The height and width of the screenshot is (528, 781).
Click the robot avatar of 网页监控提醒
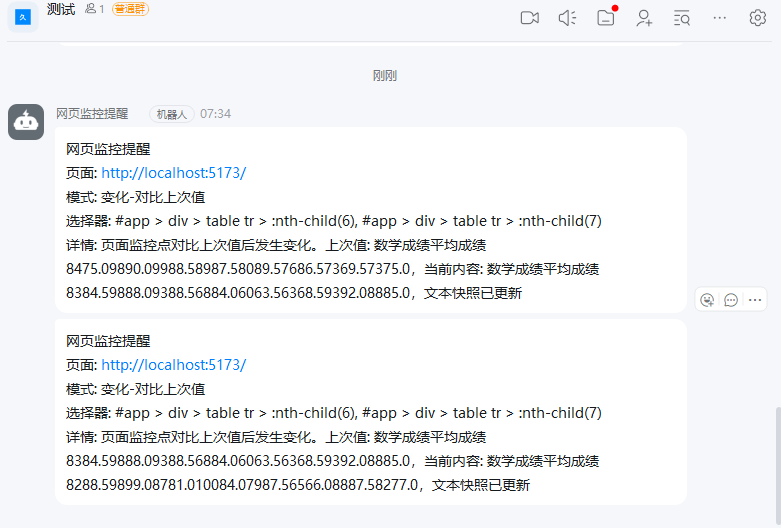(x=26, y=122)
